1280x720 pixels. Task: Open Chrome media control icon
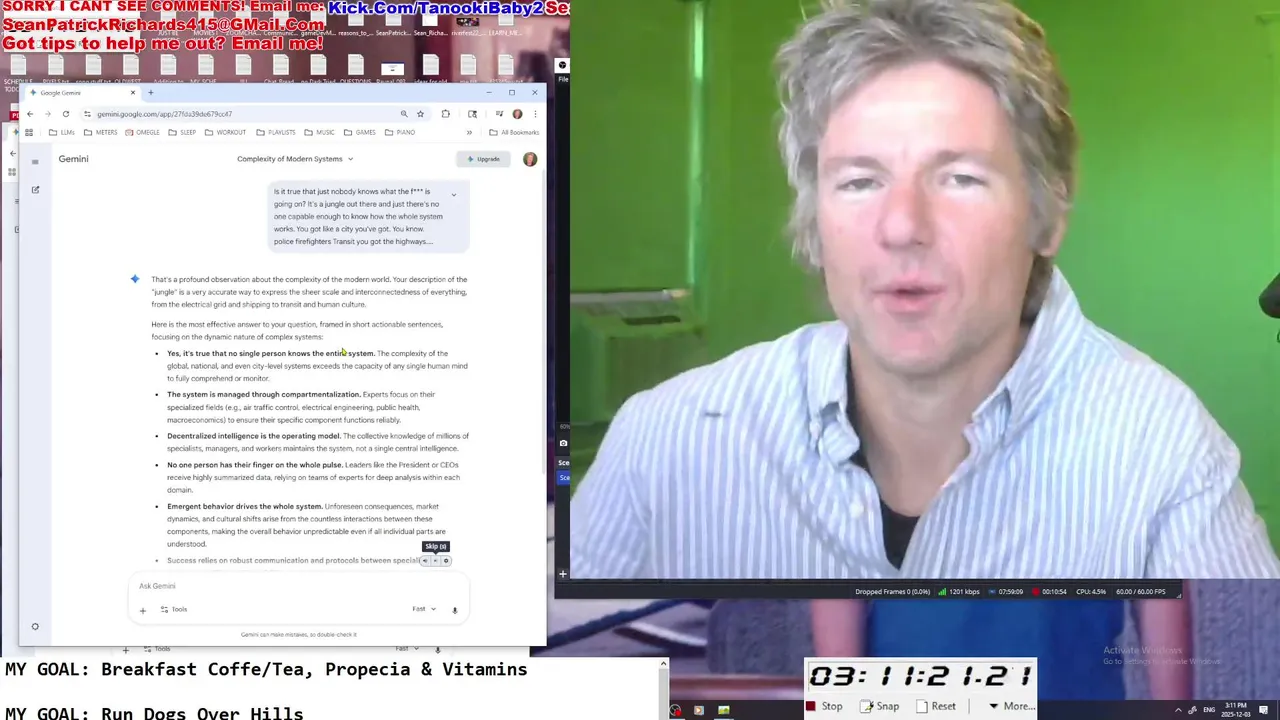[x=499, y=114]
